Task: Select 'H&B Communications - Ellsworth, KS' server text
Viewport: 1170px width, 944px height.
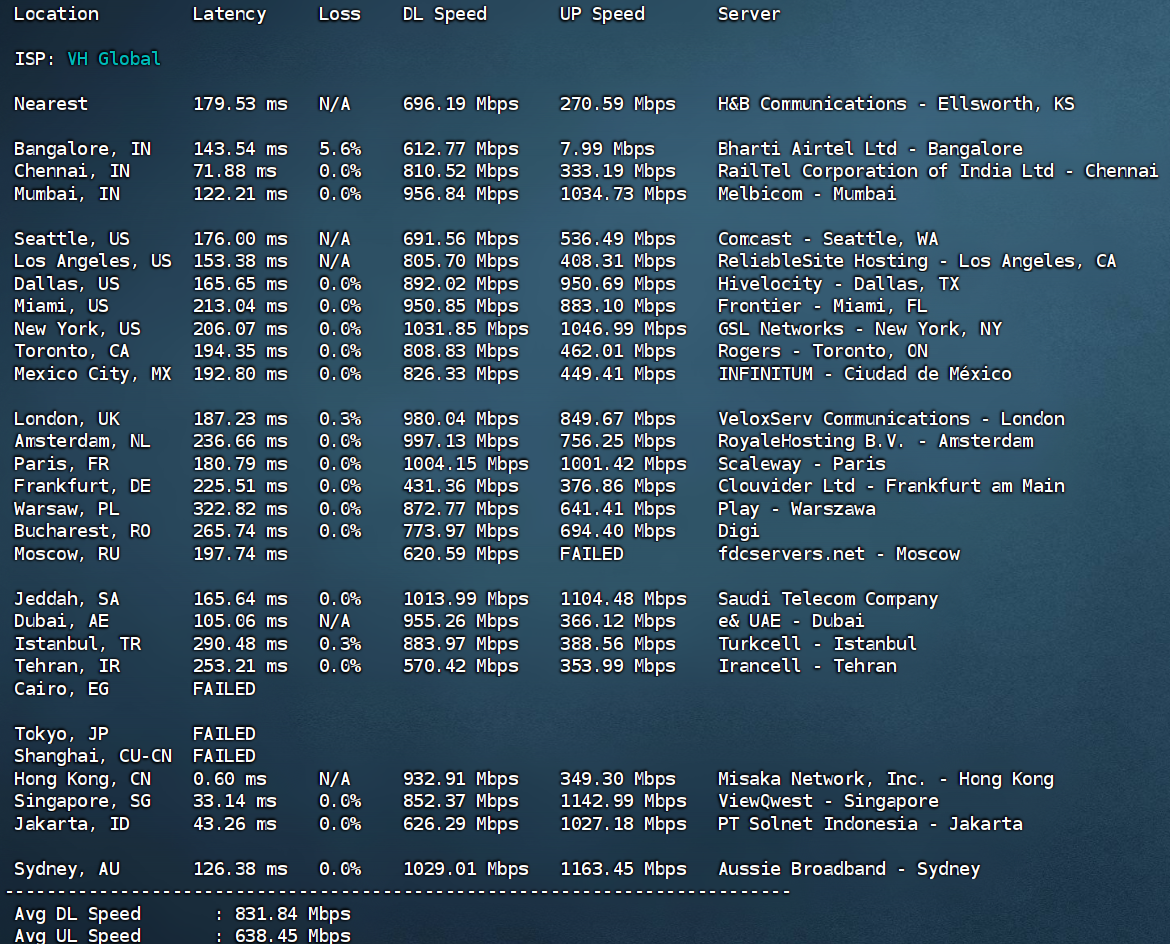Action: point(896,104)
